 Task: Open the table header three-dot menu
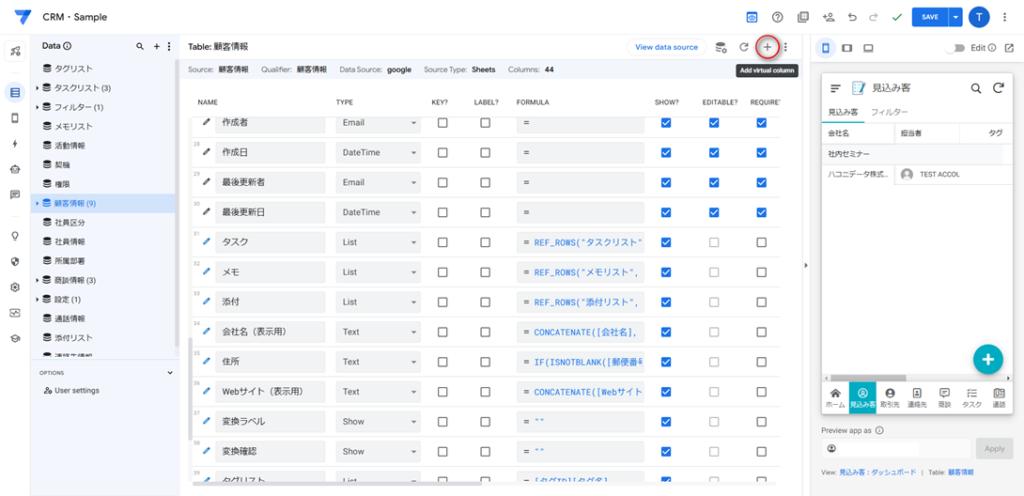coord(786,47)
